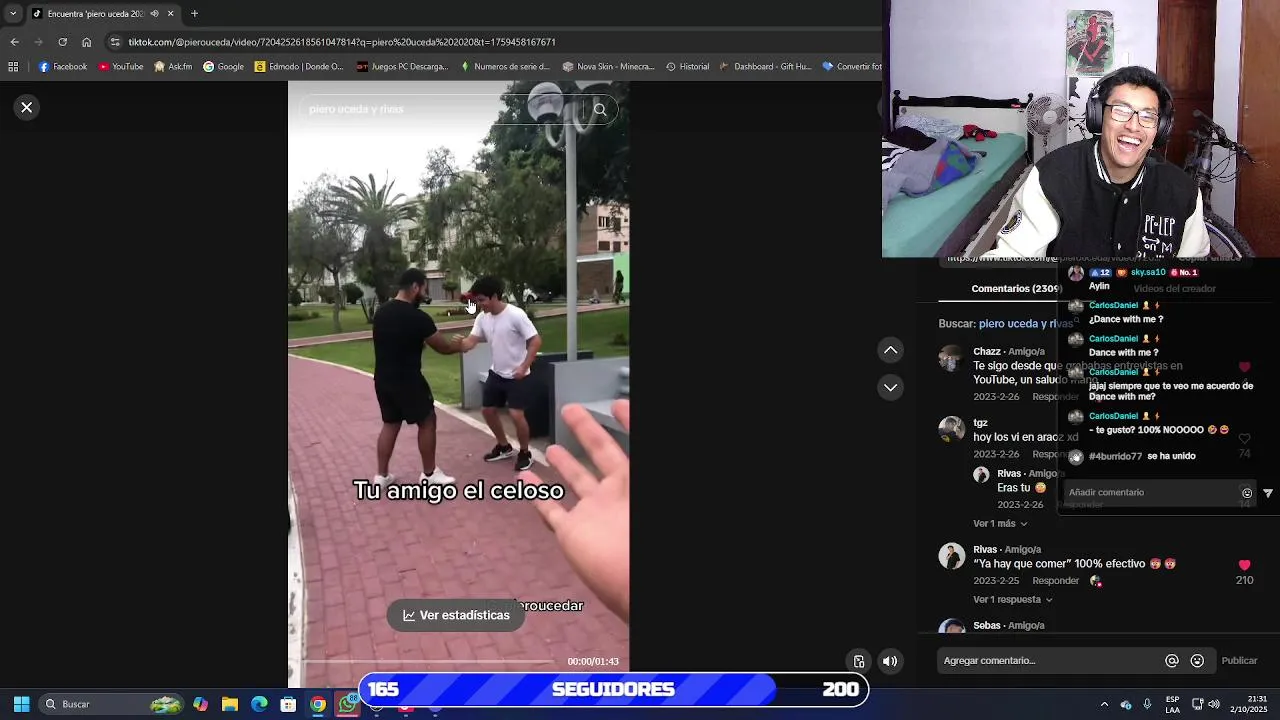Go to next video with down arrow

click(890, 387)
